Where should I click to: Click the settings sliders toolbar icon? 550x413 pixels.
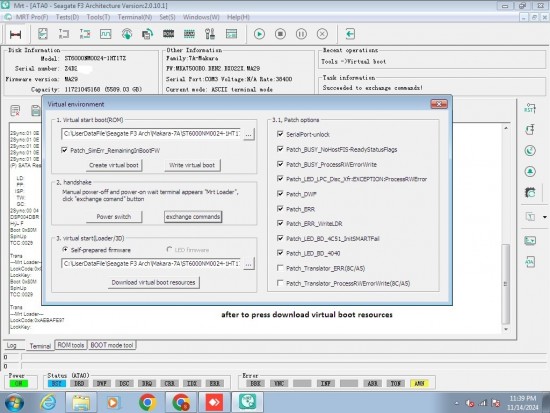tap(210, 34)
